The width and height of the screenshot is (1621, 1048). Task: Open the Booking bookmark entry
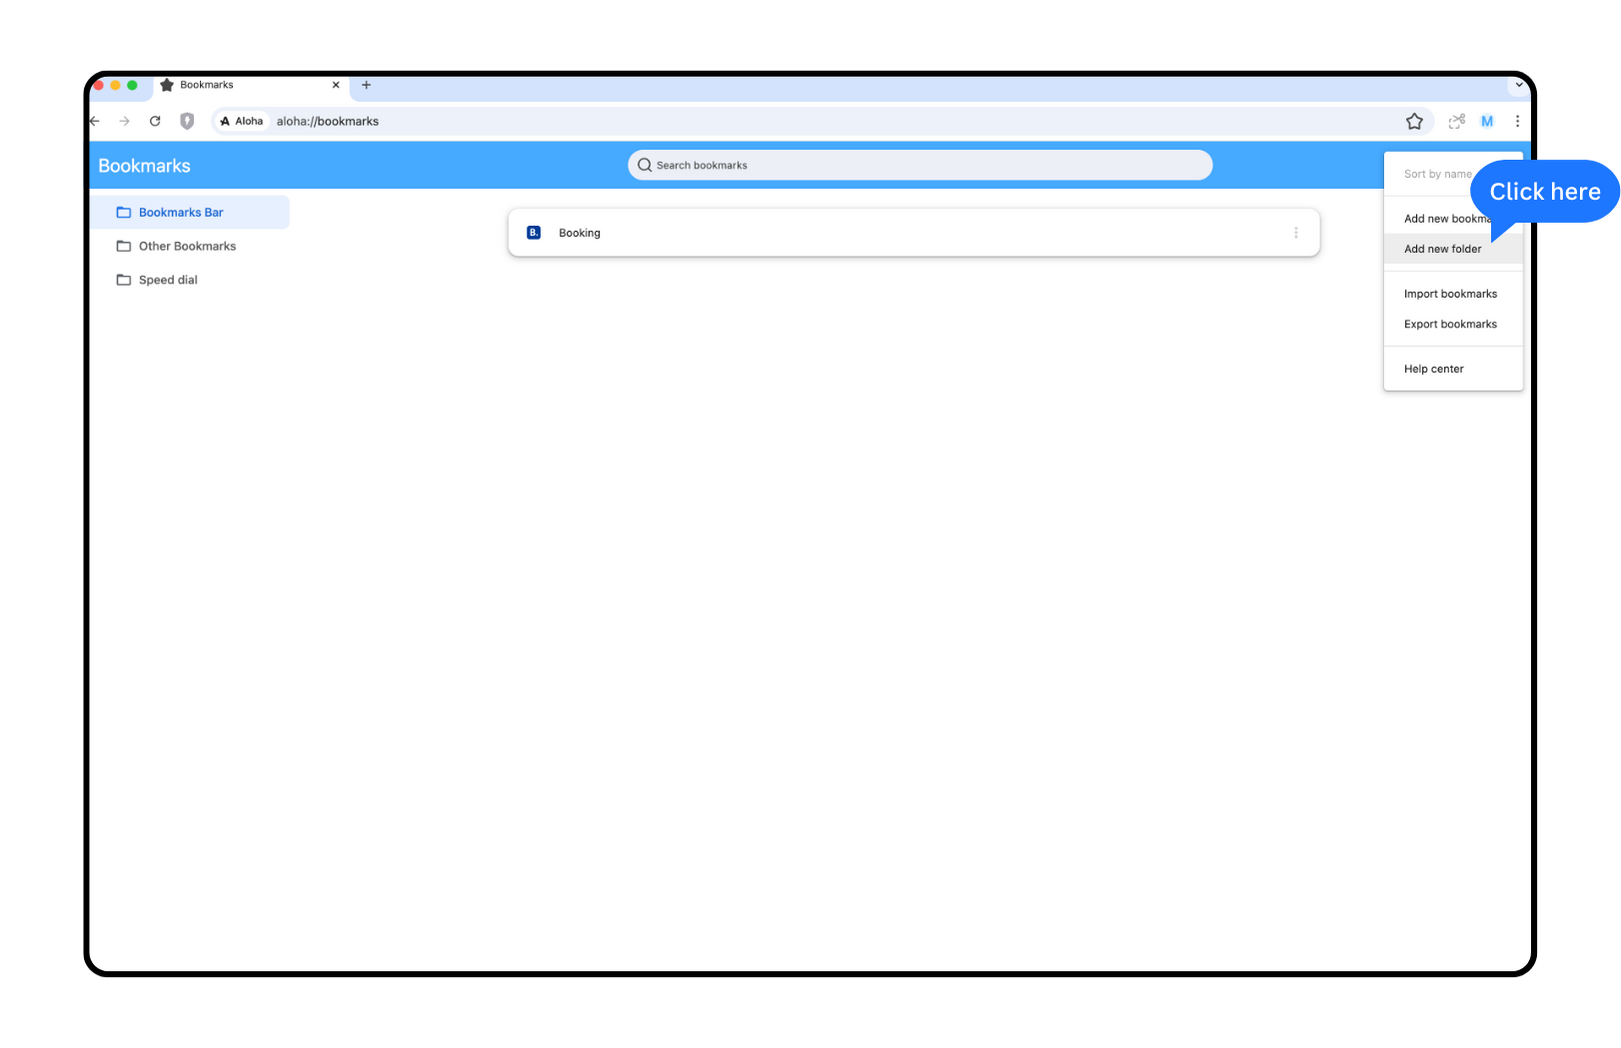913,233
